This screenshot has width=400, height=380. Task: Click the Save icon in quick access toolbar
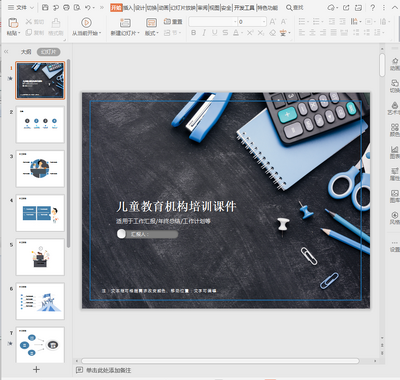pos(46,7)
